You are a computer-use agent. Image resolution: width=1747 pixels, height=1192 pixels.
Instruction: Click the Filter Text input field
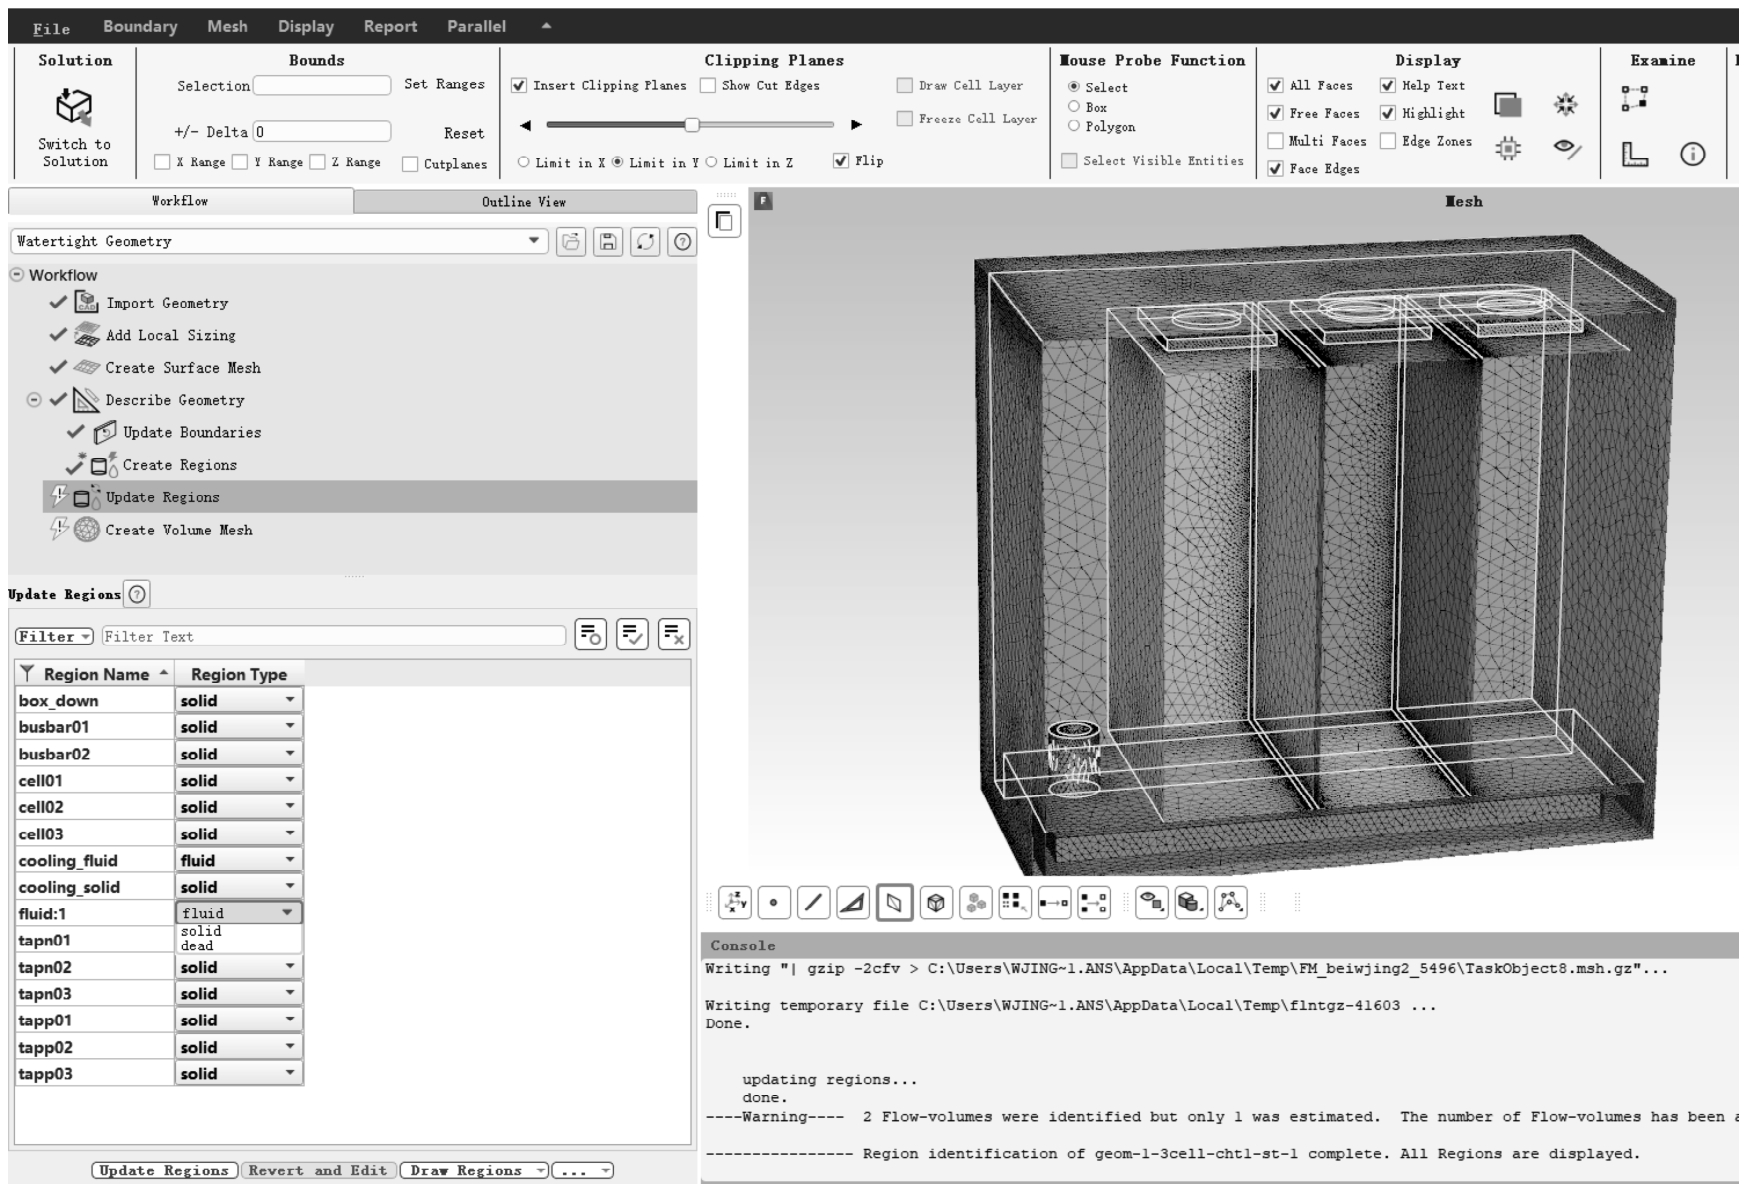tap(334, 636)
